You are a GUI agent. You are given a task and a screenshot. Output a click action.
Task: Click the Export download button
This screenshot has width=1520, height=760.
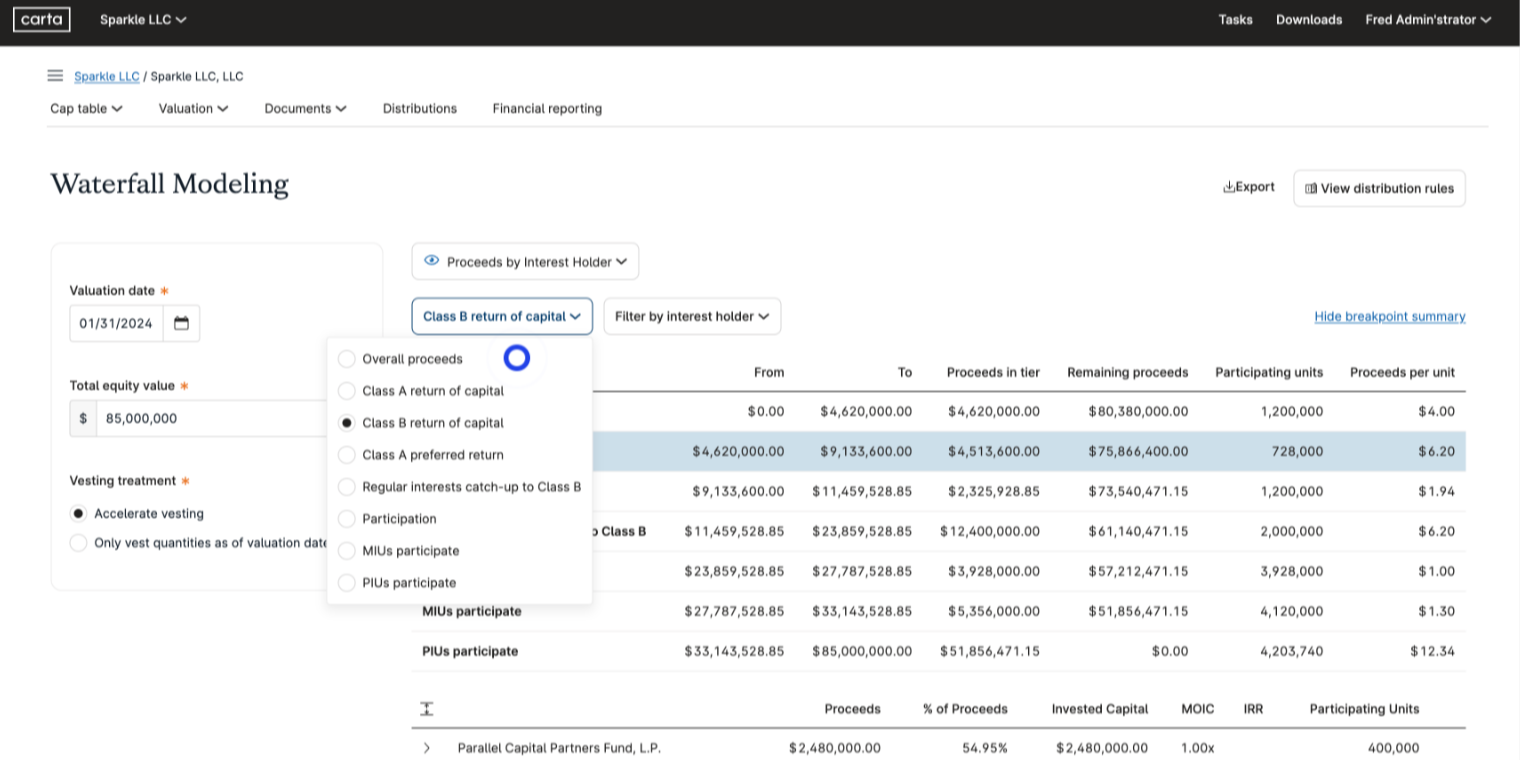1249,187
